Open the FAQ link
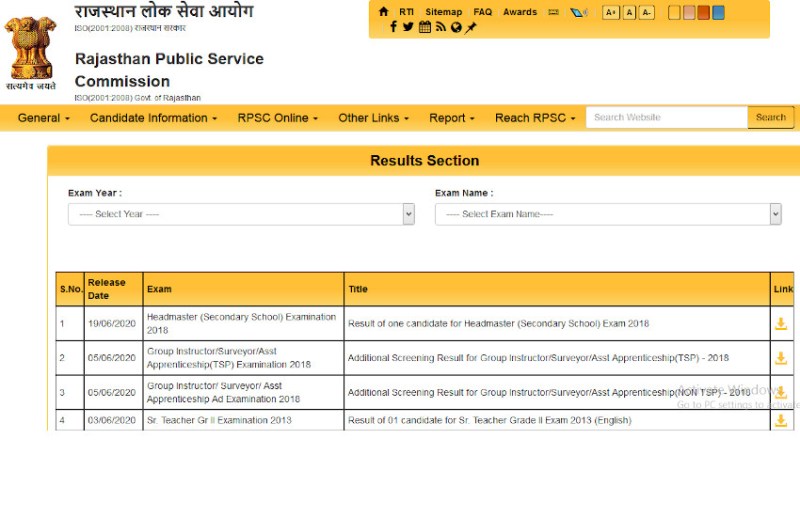 point(482,12)
